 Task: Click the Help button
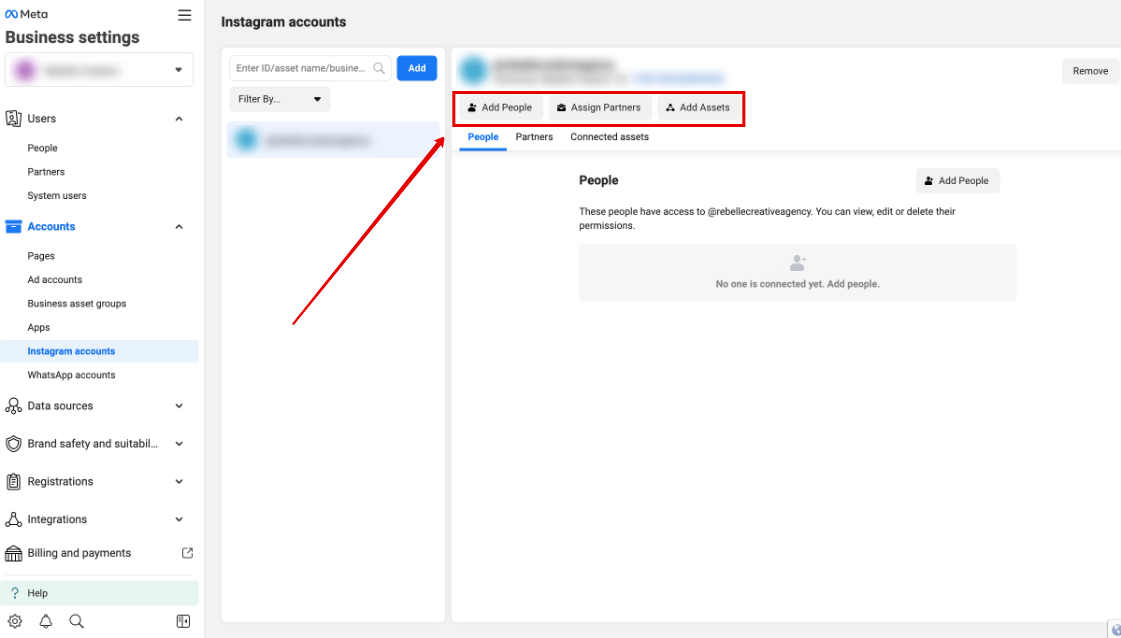(x=99, y=593)
